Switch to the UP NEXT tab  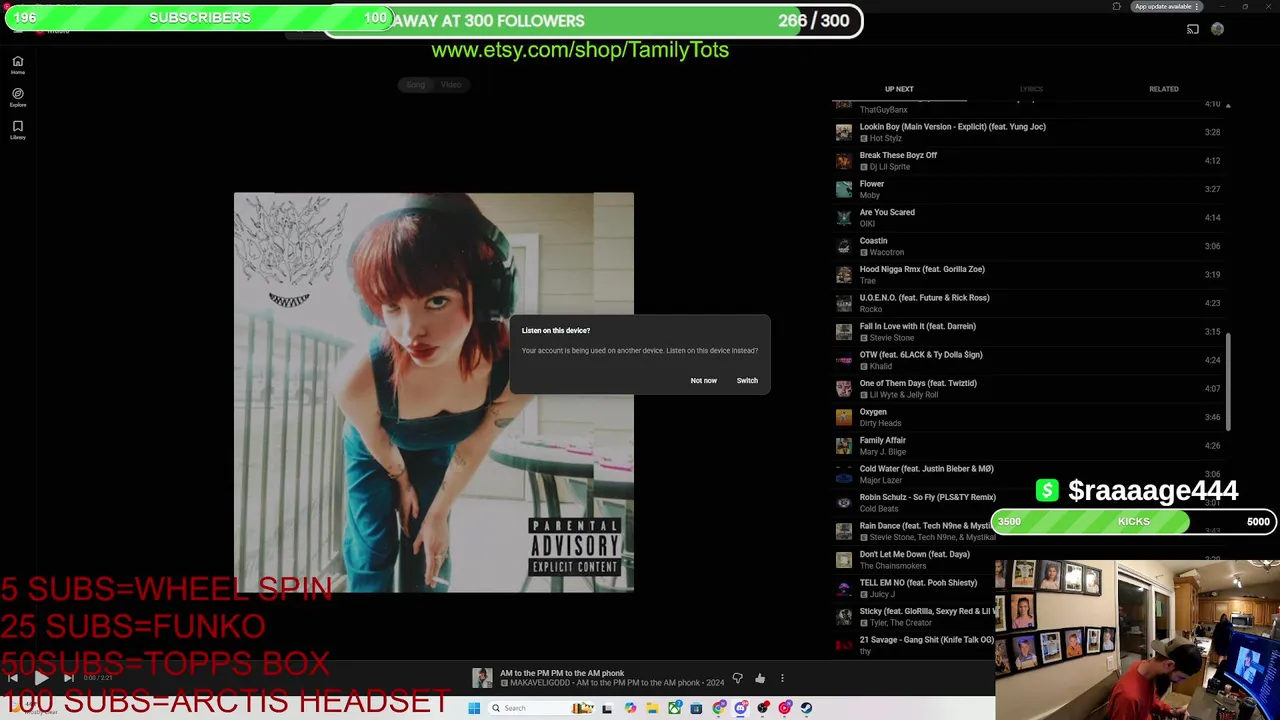click(899, 89)
